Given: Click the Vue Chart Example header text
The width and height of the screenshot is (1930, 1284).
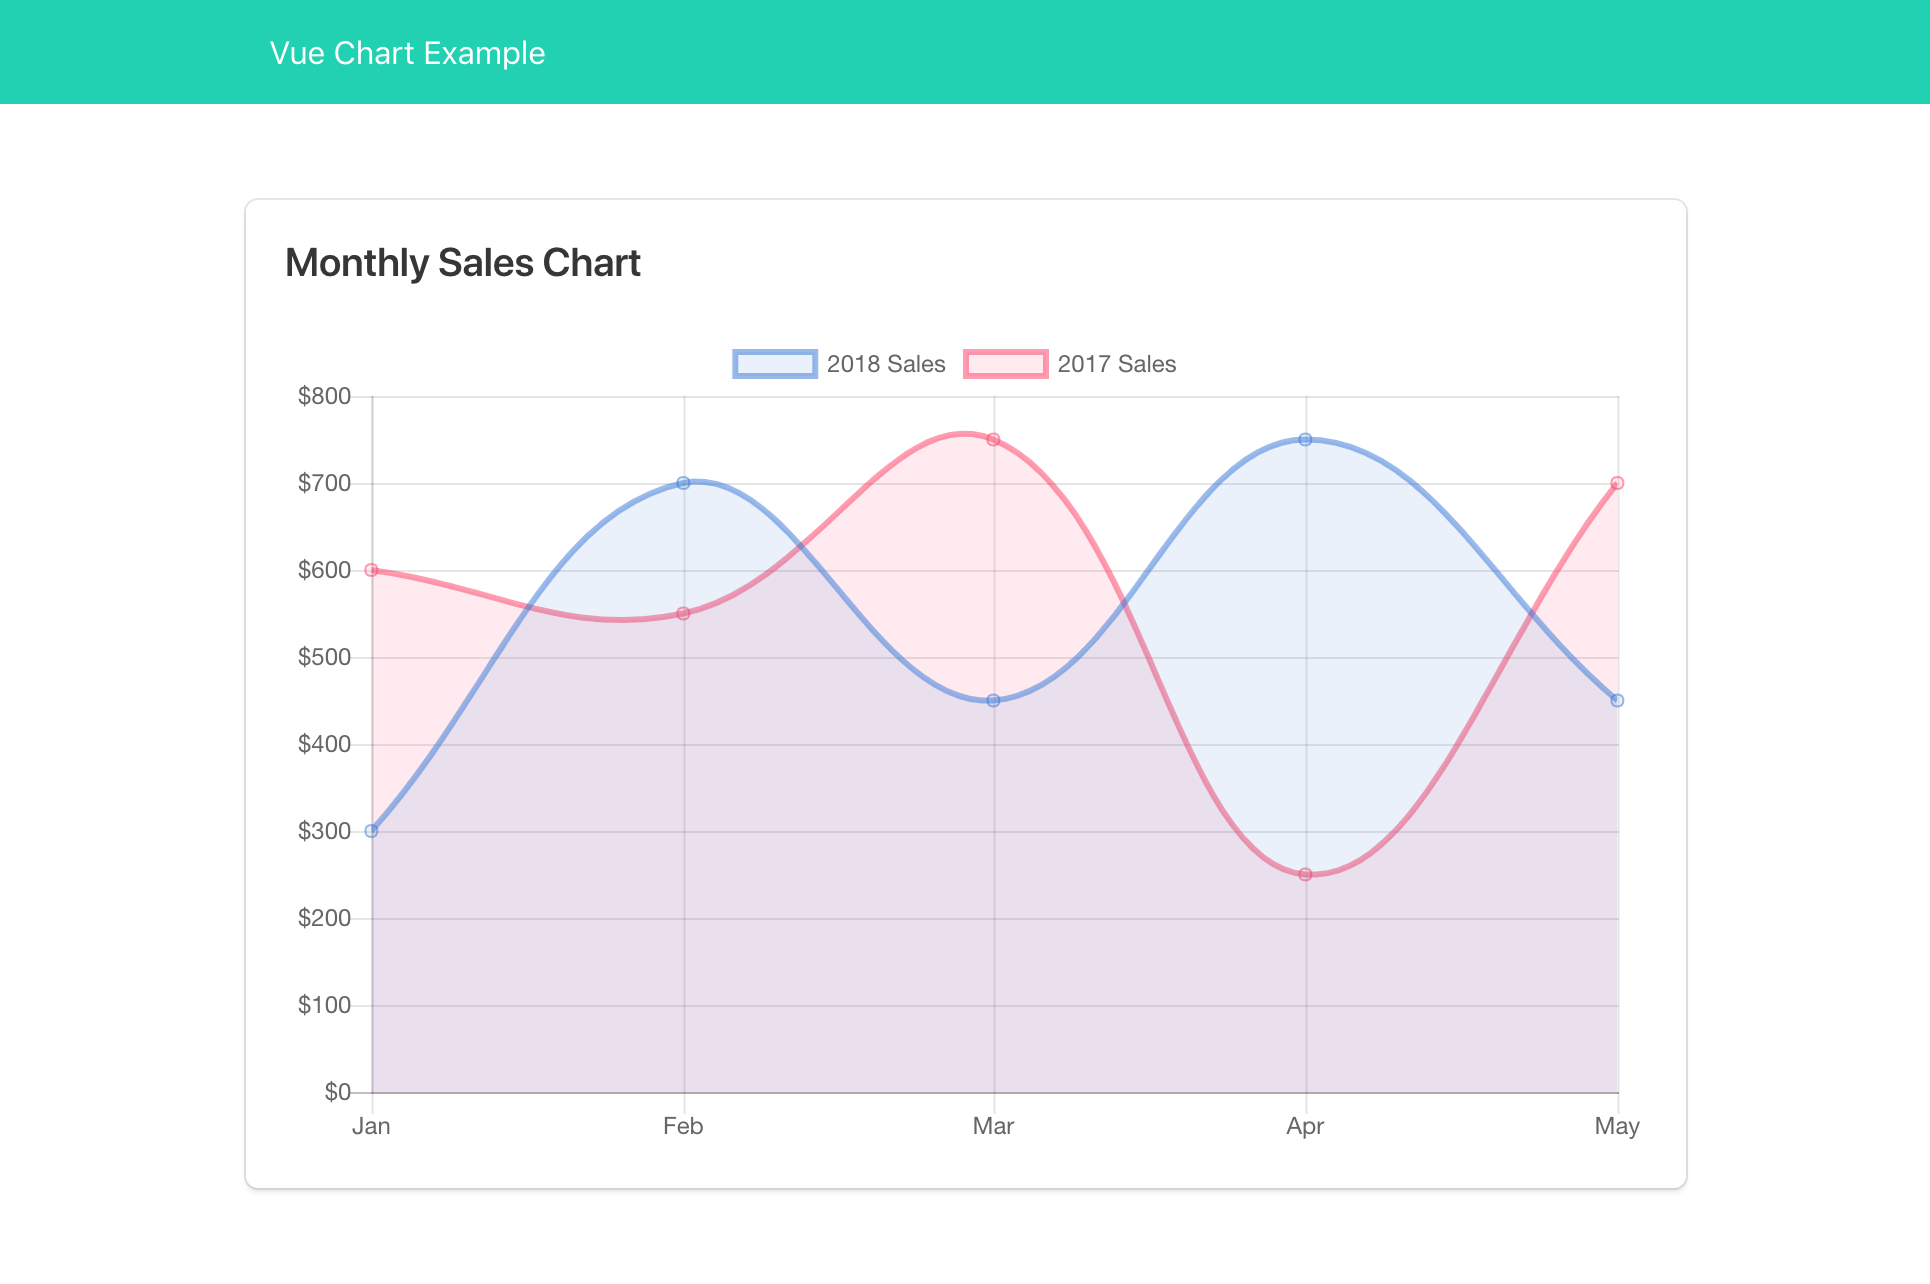Looking at the screenshot, I should click(x=407, y=52).
